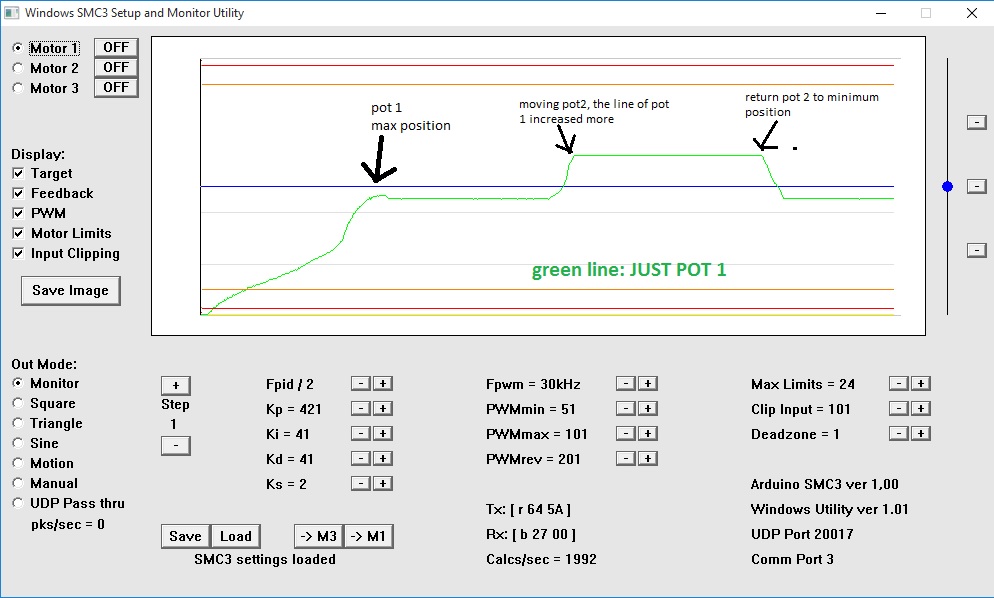994x598 pixels.
Task: Select Triangle out mode
Action: tap(18, 423)
